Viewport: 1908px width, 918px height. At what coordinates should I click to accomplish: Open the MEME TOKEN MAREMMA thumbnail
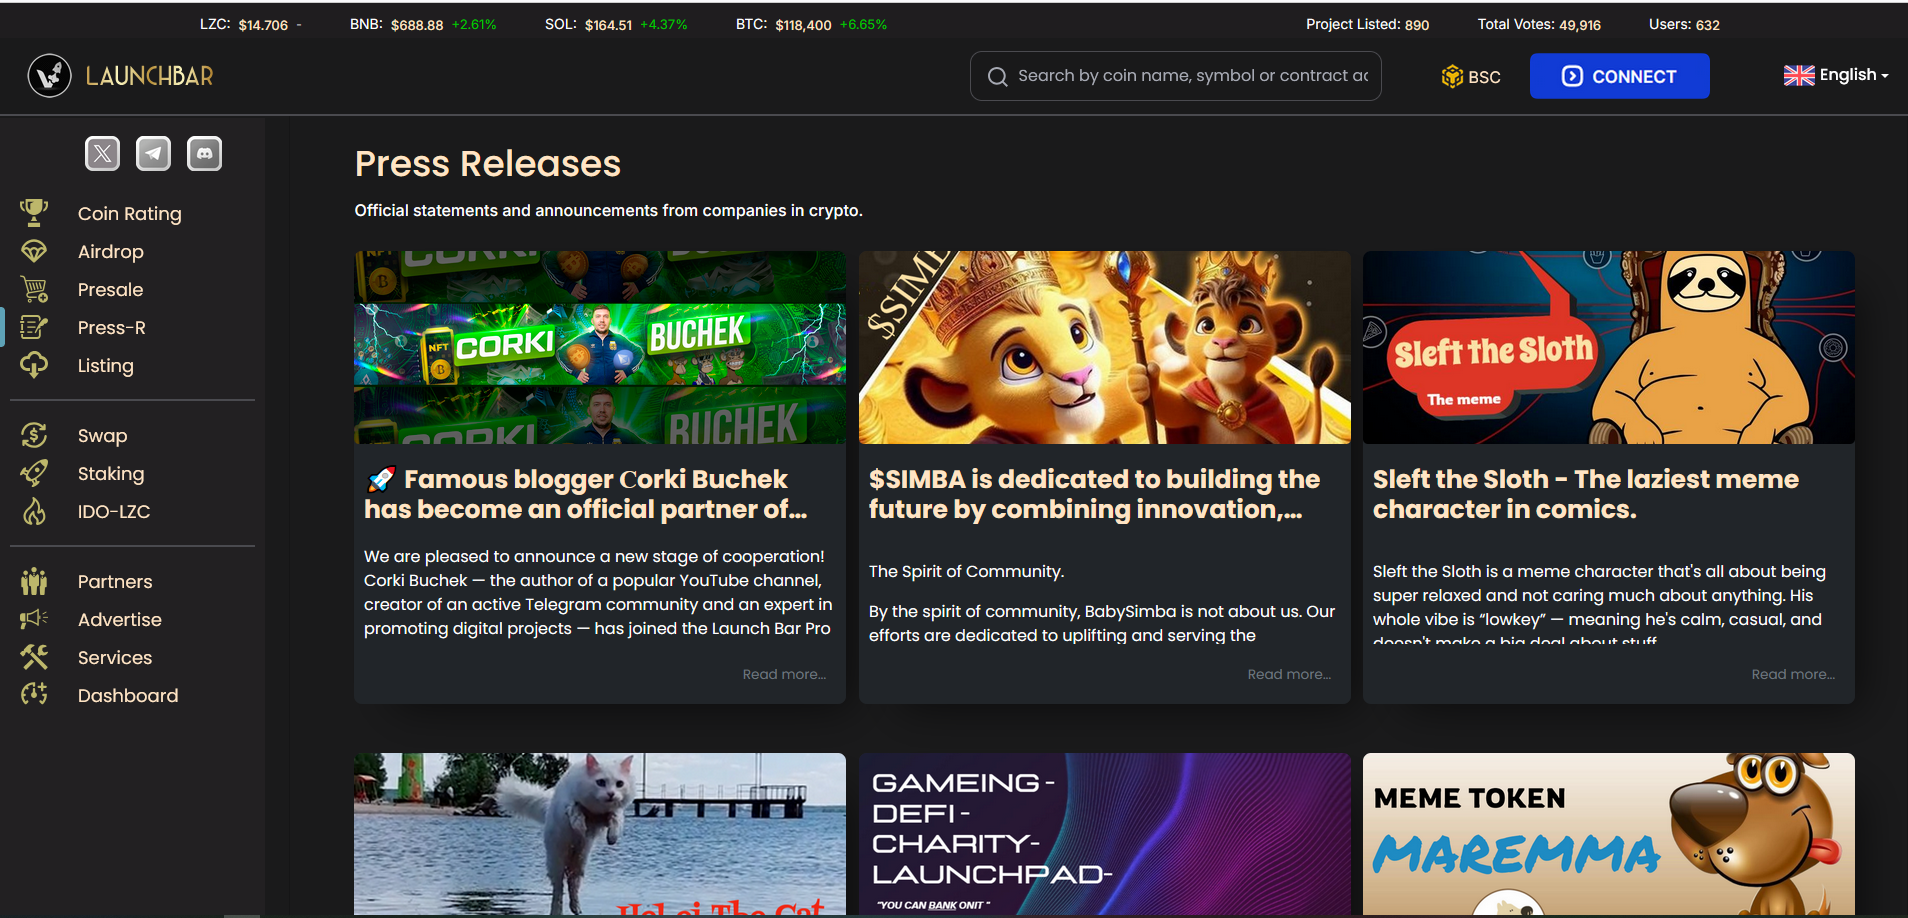(x=1608, y=833)
